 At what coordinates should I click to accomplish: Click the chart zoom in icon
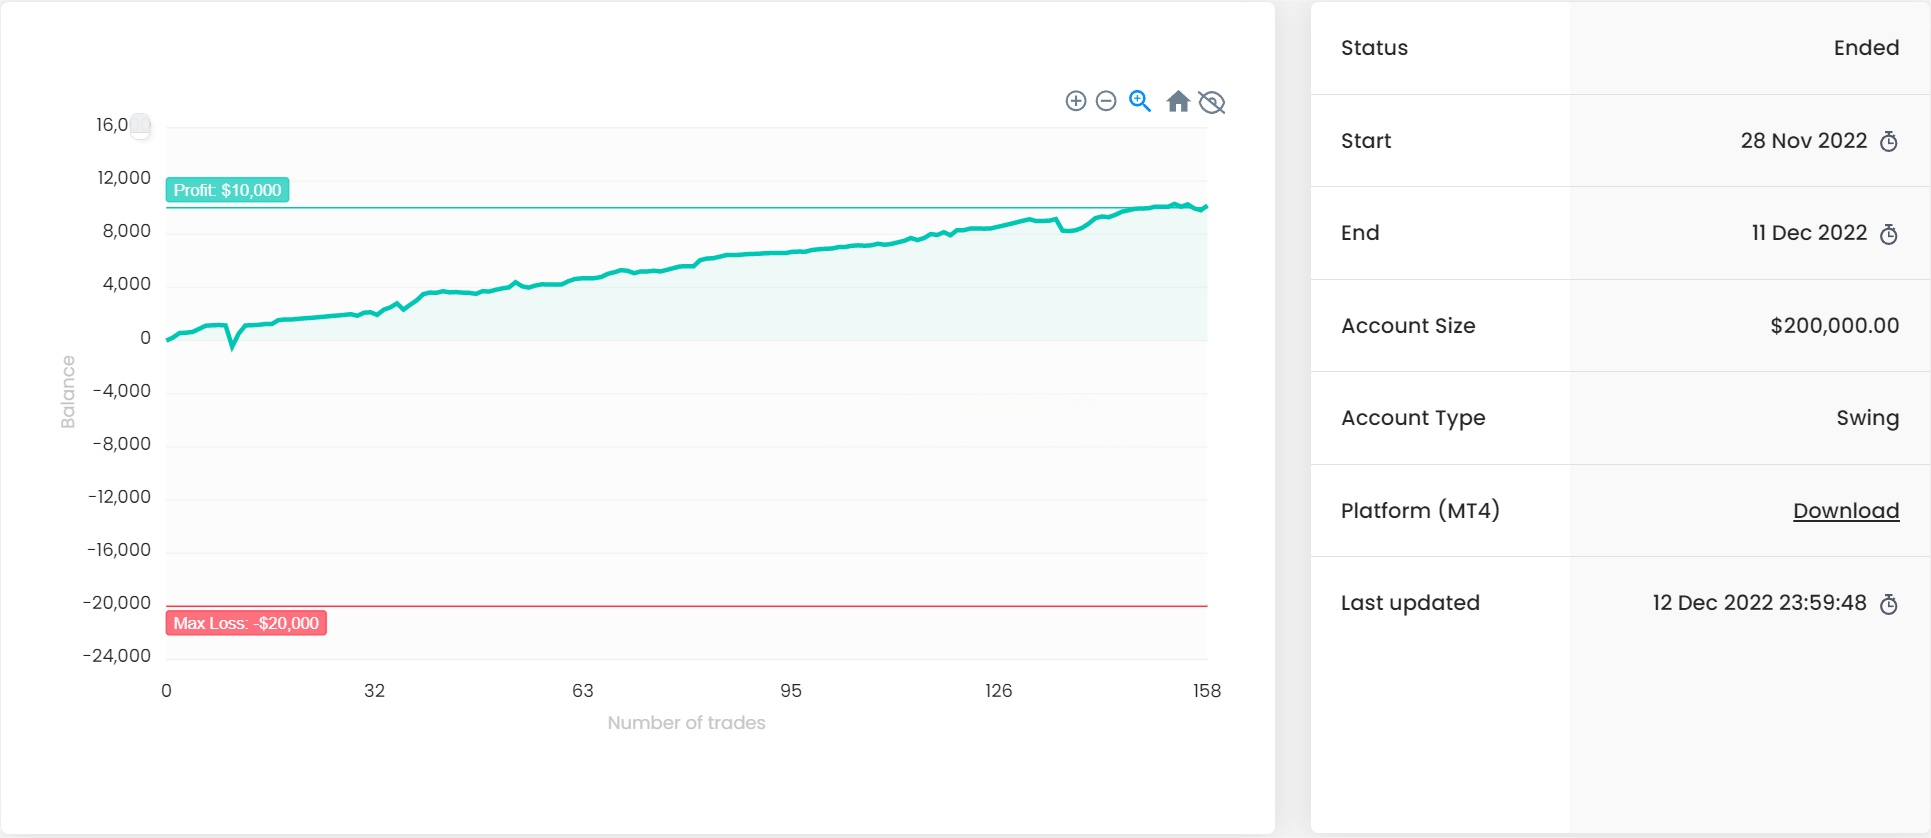pyautogui.click(x=1076, y=101)
